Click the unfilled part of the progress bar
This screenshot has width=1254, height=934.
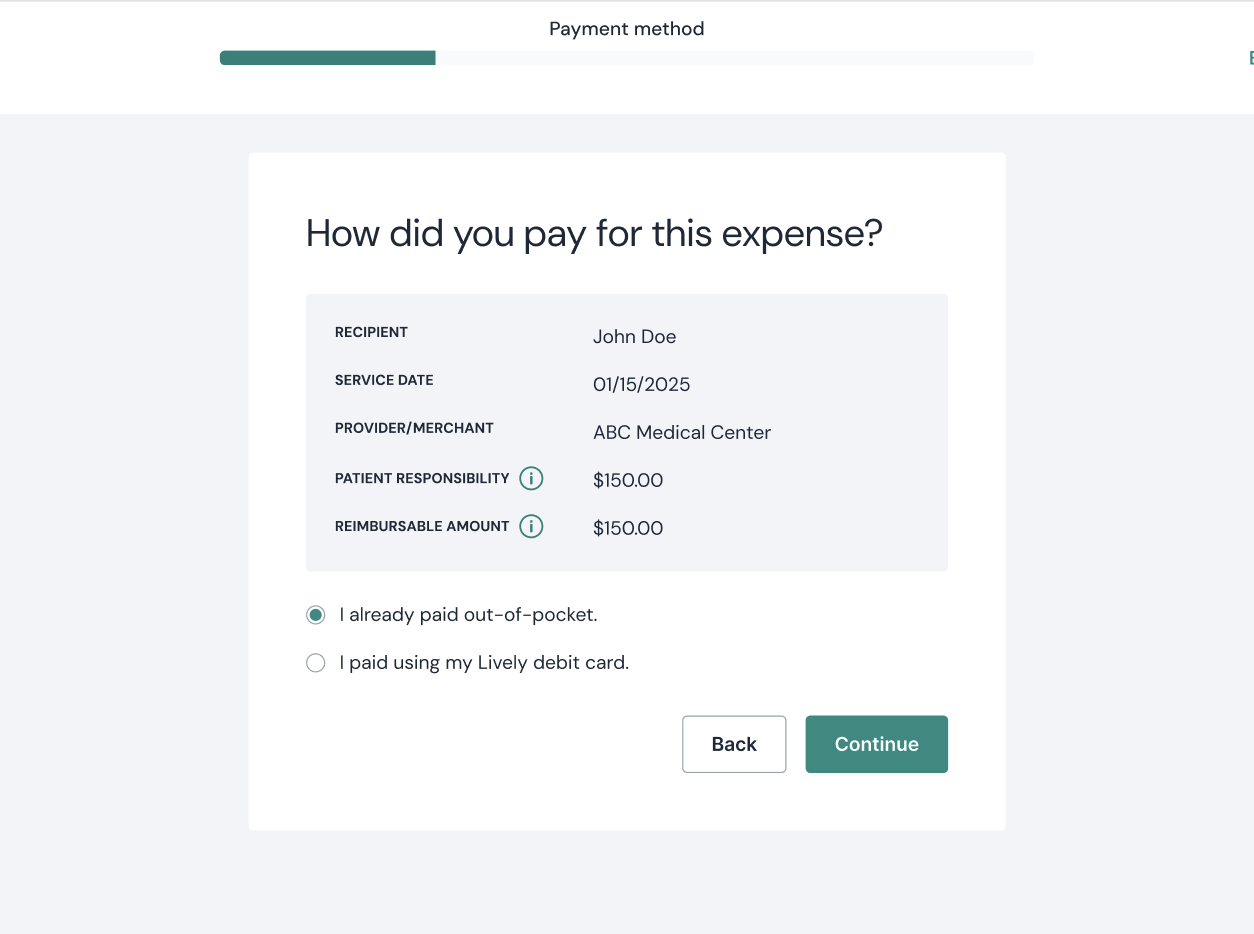tap(735, 58)
